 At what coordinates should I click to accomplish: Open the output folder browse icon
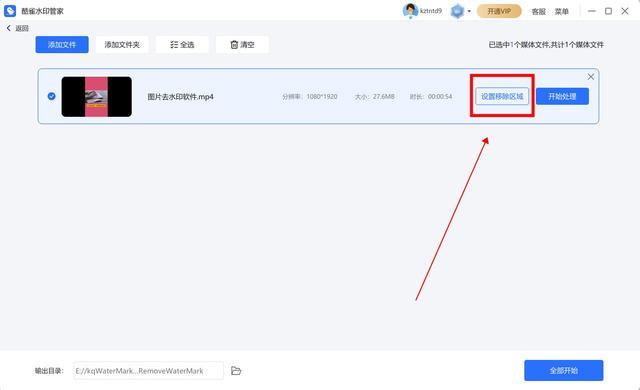tap(236, 370)
